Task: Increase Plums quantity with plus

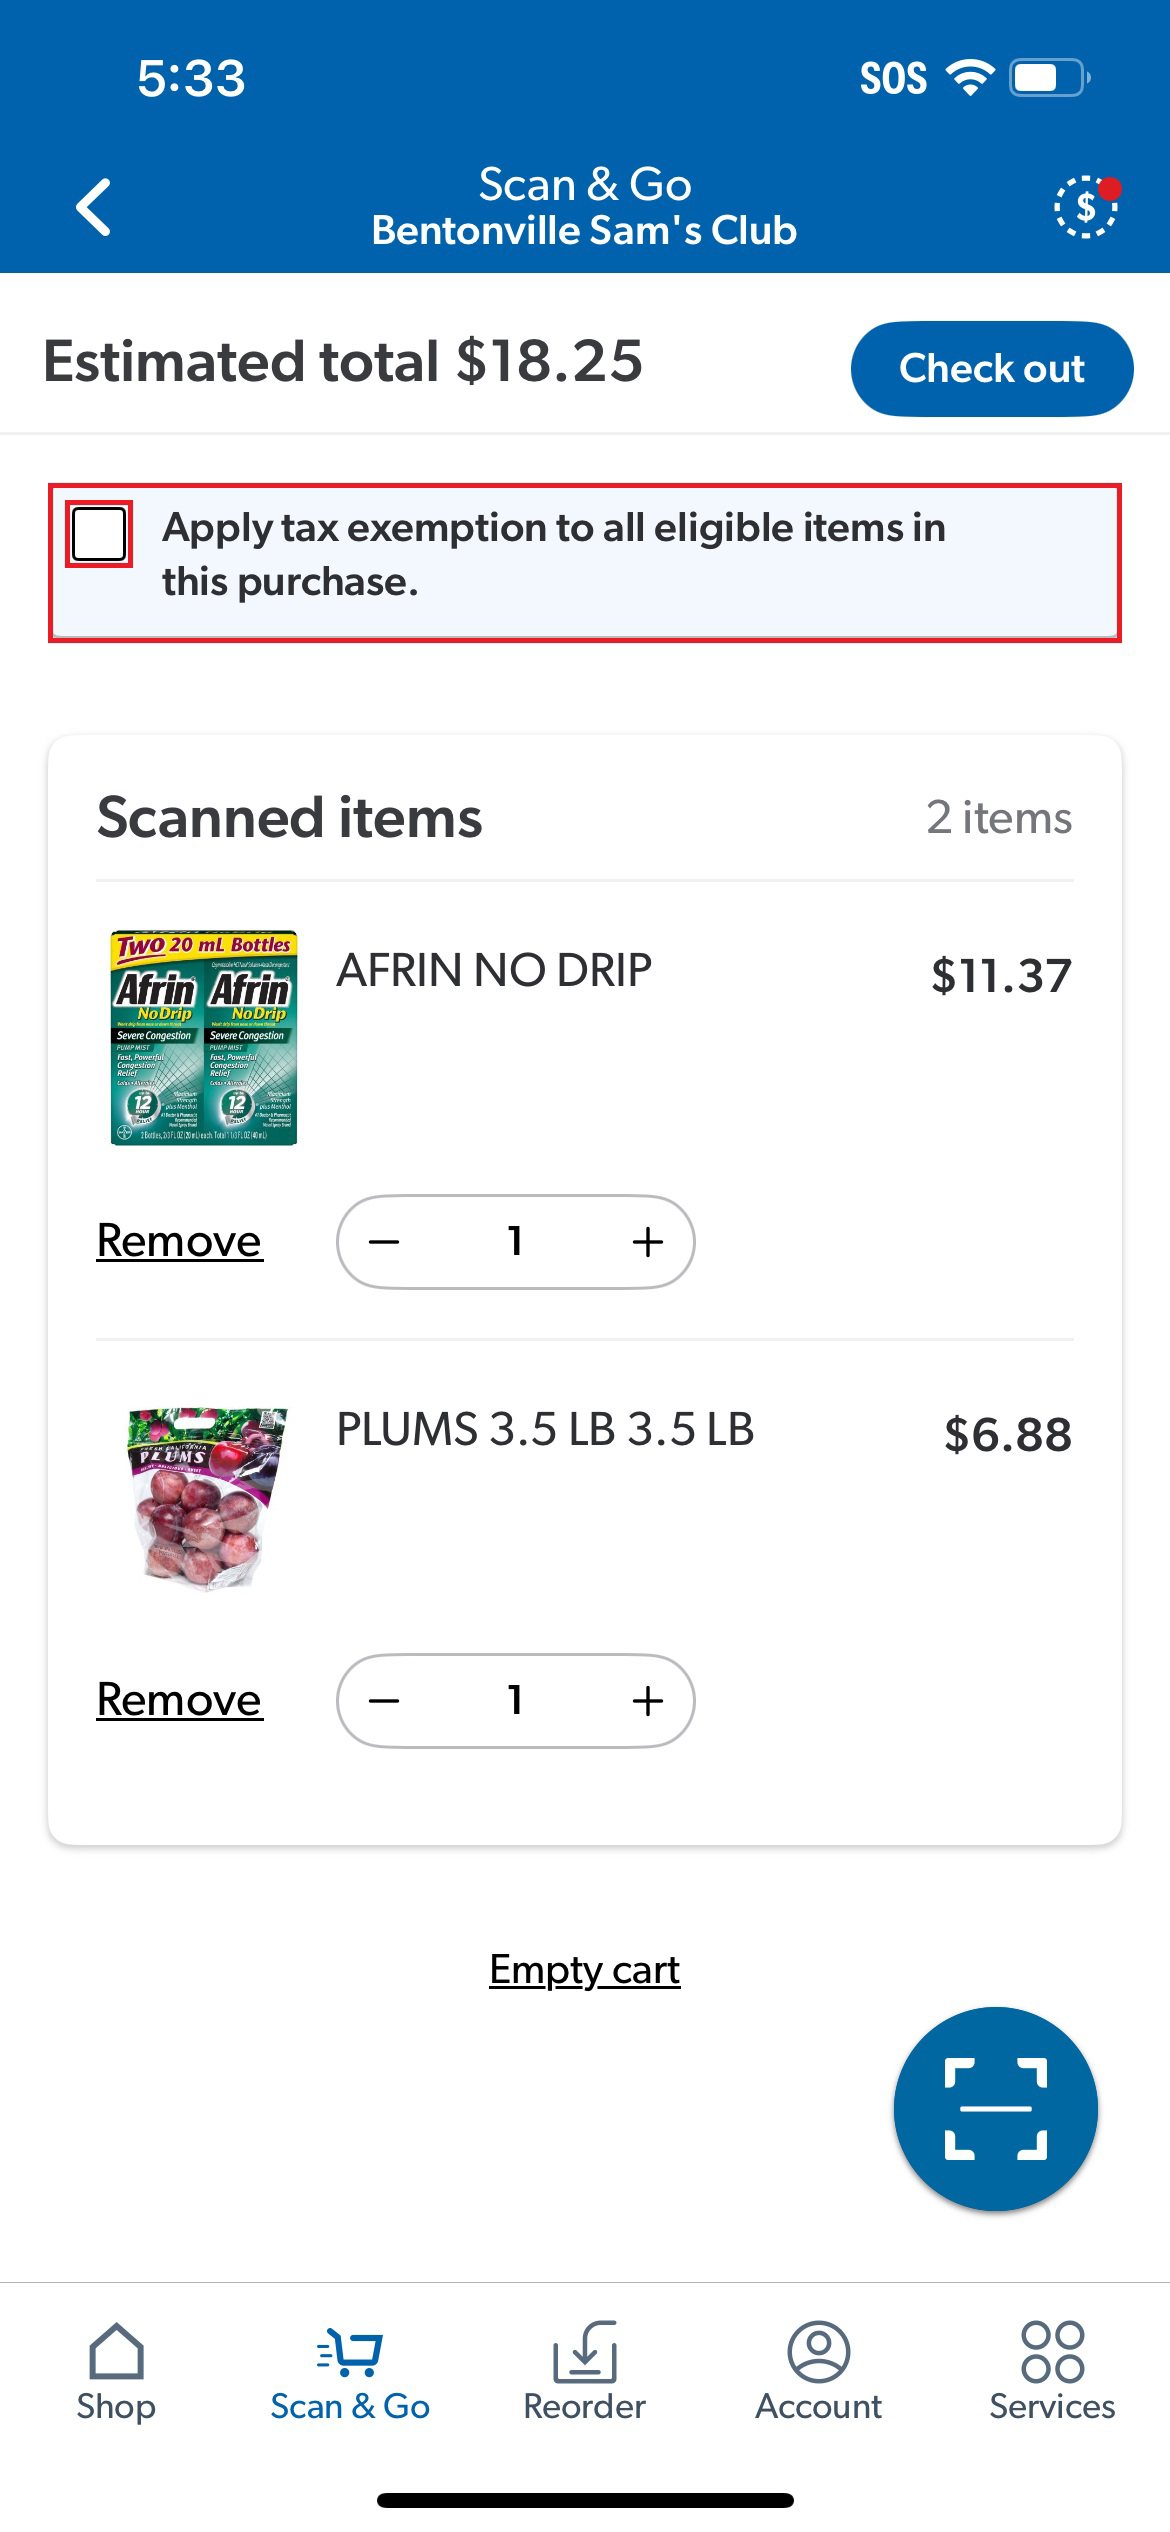Action: point(648,1700)
